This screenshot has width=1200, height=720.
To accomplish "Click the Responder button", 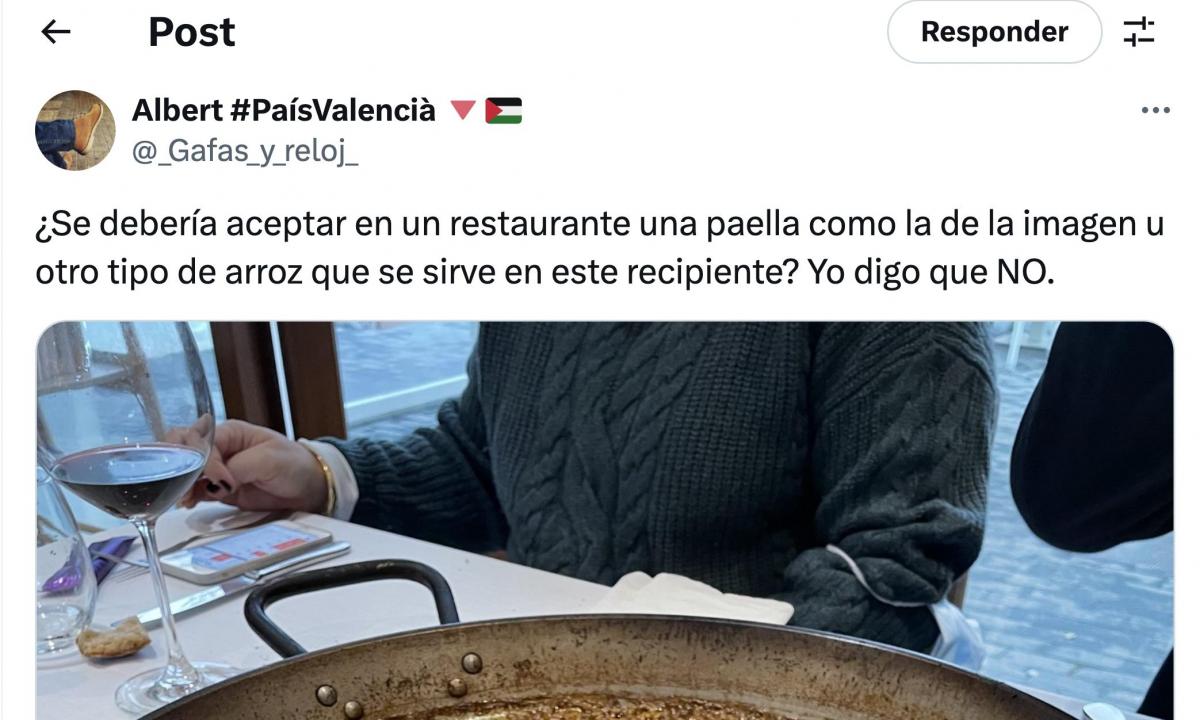I will pyautogui.click(x=994, y=32).
